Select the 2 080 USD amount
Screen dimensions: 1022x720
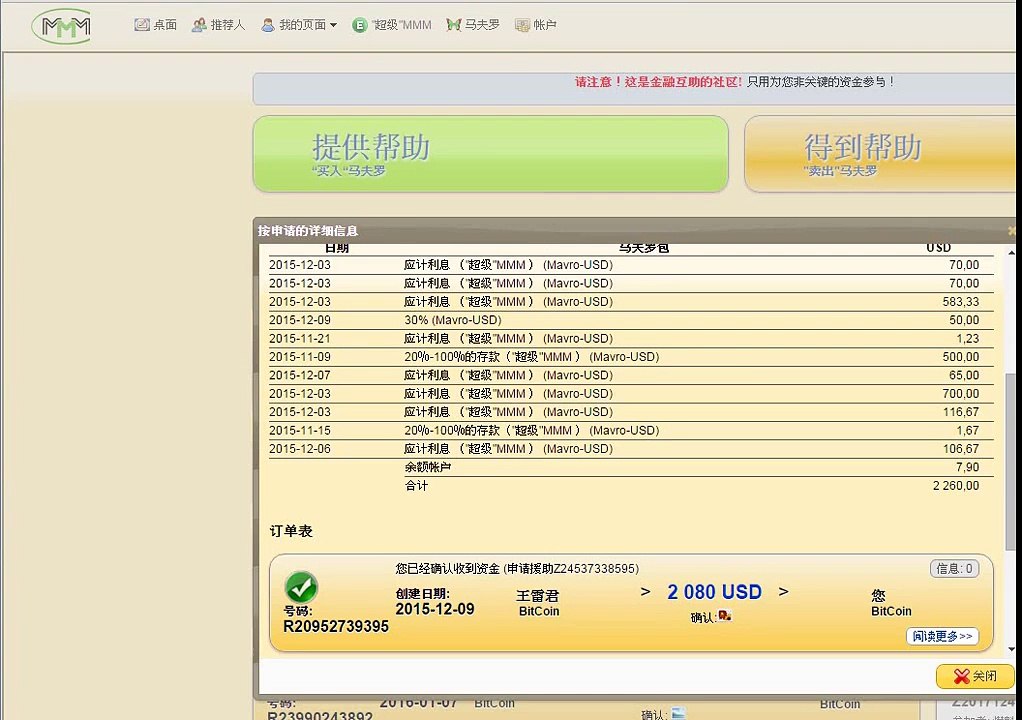coord(714,592)
